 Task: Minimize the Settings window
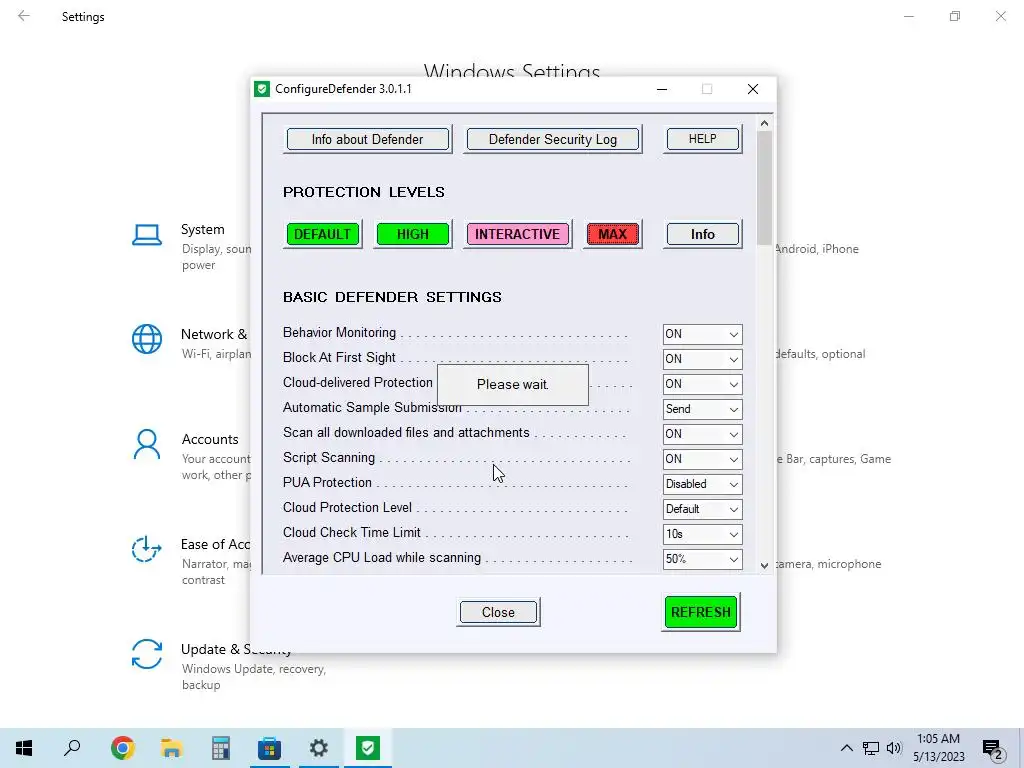click(x=909, y=16)
